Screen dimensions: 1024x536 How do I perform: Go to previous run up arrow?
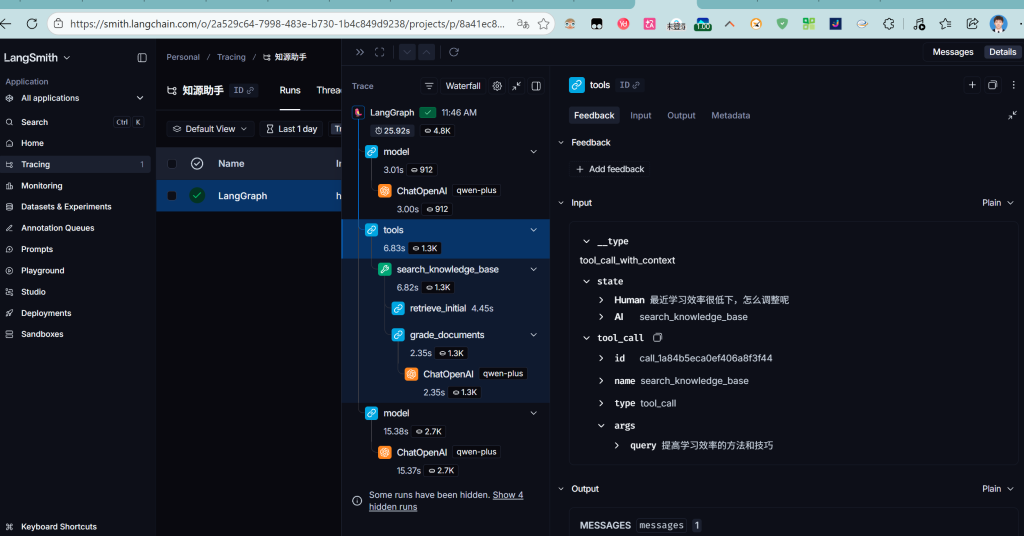[426, 52]
